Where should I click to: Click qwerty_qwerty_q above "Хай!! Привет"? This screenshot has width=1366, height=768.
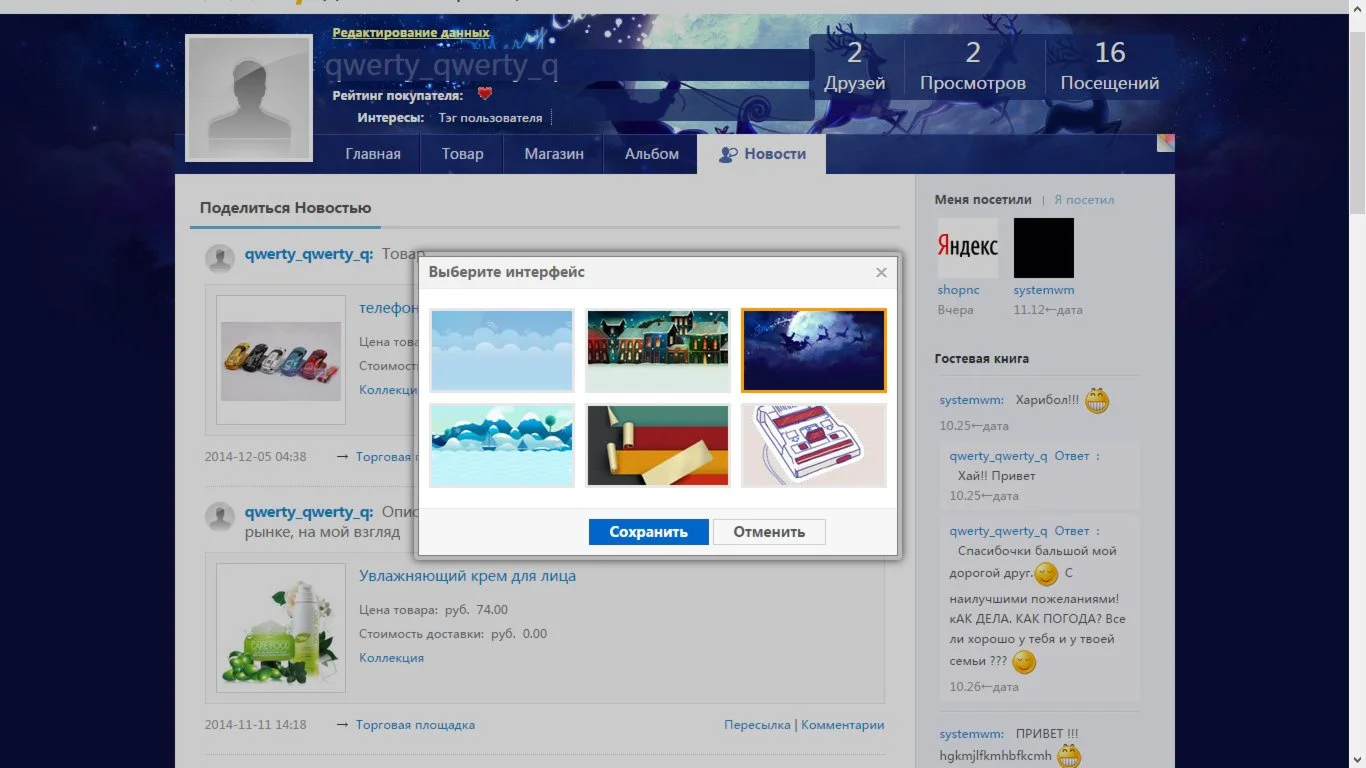point(999,456)
